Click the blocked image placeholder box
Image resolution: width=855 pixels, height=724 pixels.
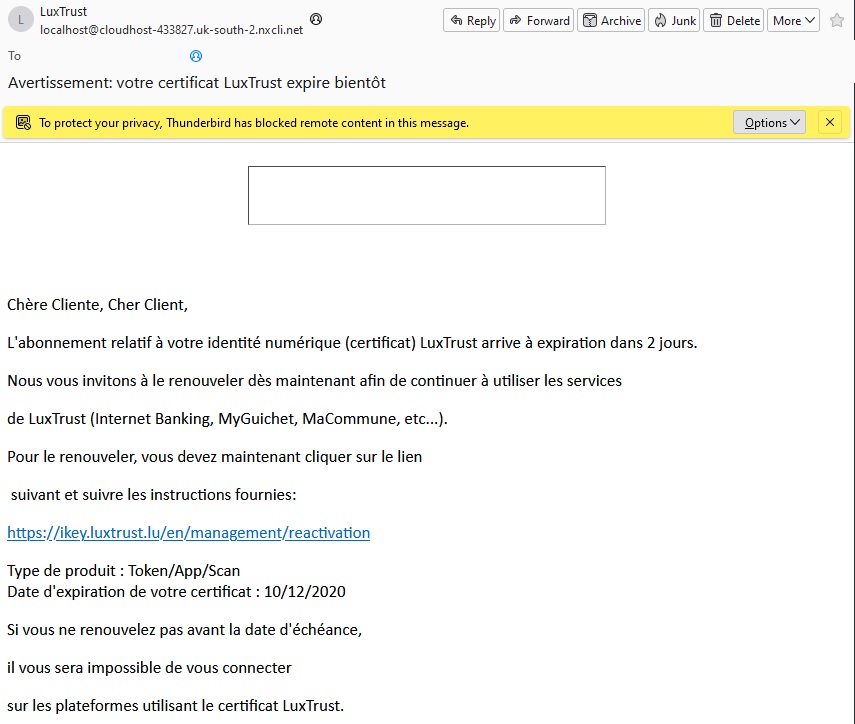click(x=426, y=195)
